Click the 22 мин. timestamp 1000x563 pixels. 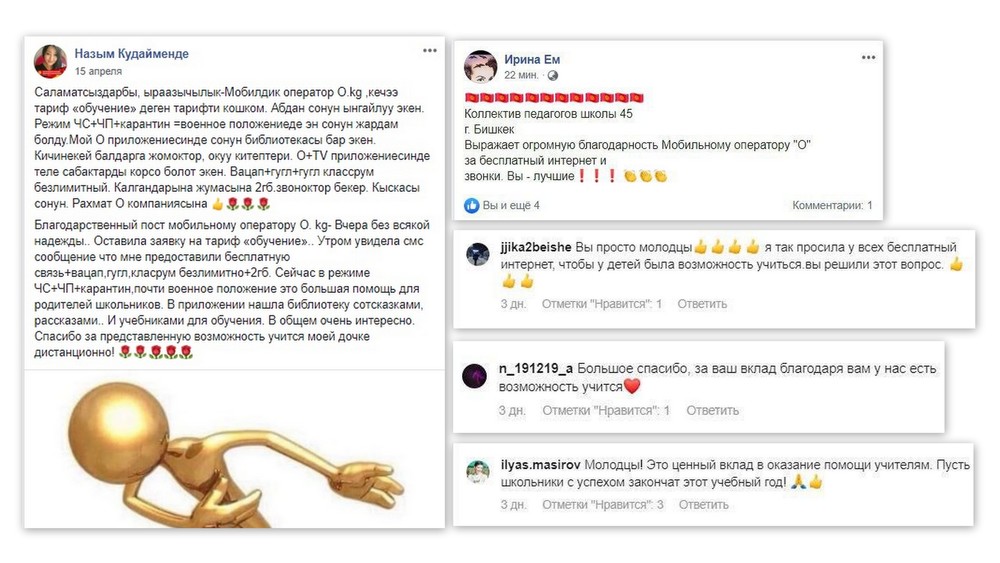tap(521, 75)
